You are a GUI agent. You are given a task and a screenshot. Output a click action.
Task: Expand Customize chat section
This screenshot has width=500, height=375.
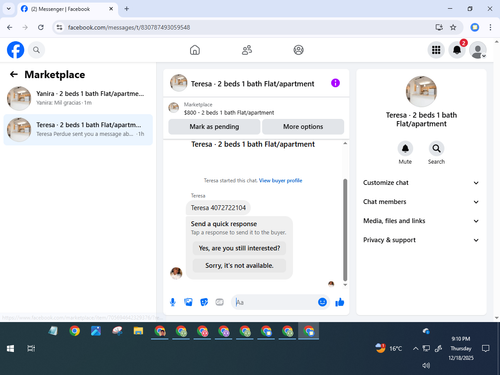tap(421, 183)
